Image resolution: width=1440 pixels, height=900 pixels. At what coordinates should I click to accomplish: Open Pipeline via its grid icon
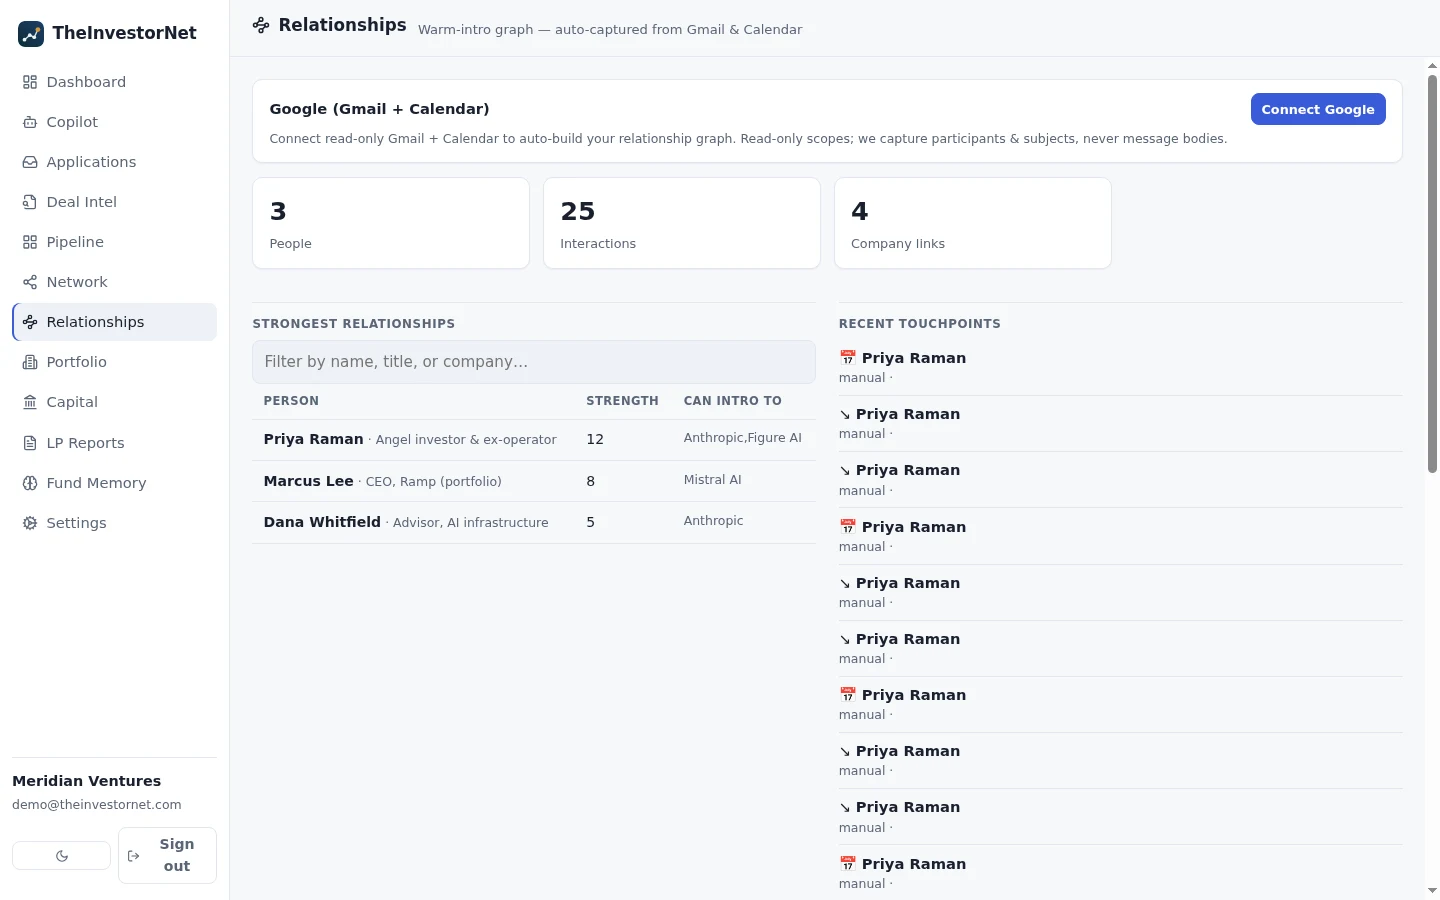click(x=30, y=242)
